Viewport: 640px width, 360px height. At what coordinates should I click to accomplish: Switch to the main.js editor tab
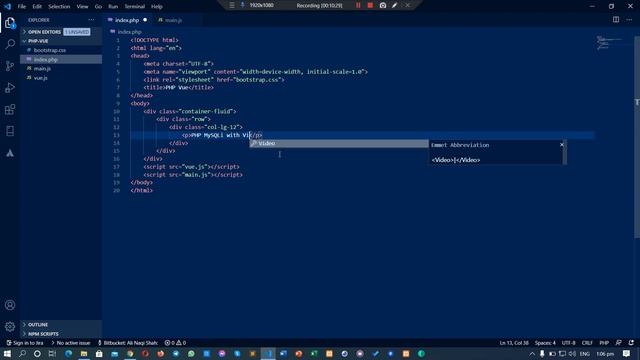[x=173, y=20]
